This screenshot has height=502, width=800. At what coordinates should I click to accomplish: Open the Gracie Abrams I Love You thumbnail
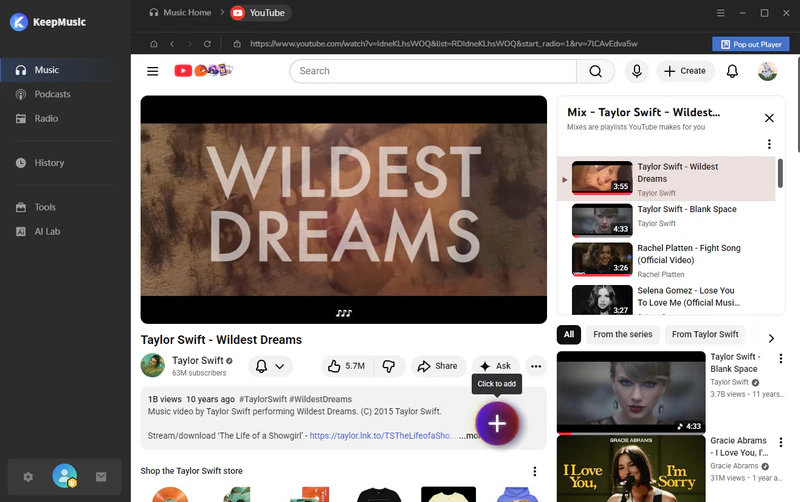pyautogui.click(x=631, y=469)
